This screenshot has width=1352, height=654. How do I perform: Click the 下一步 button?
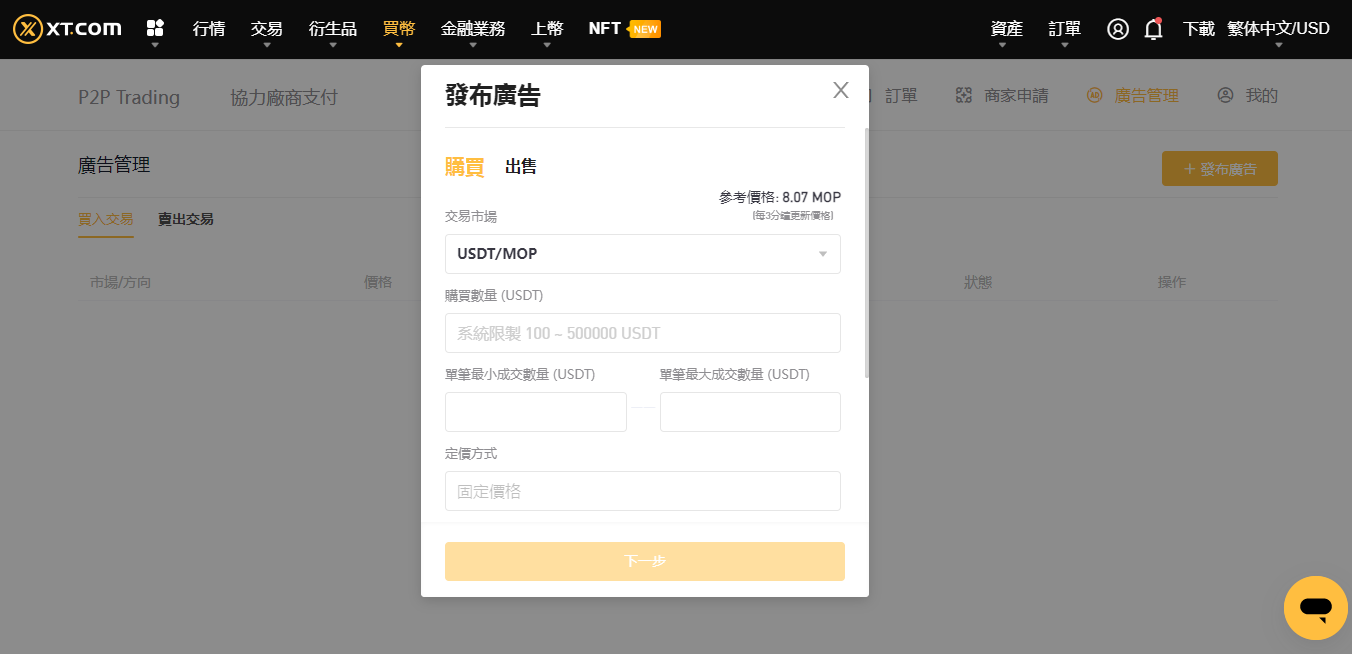(645, 561)
